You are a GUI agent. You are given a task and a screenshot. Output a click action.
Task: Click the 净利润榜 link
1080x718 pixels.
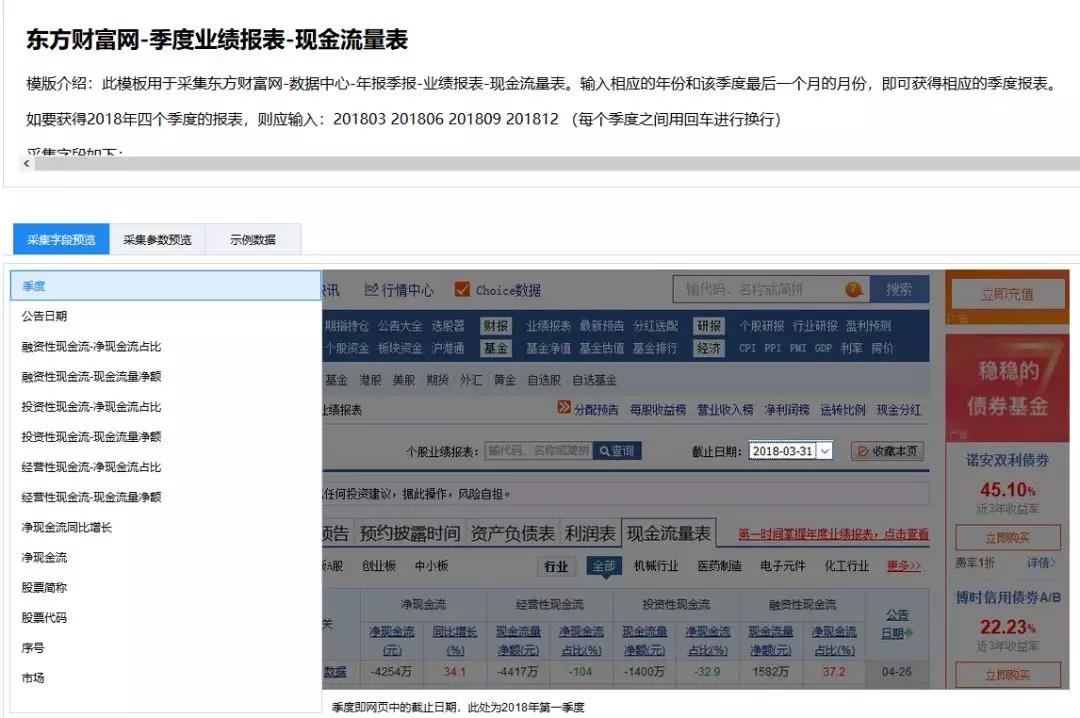[x=787, y=409]
